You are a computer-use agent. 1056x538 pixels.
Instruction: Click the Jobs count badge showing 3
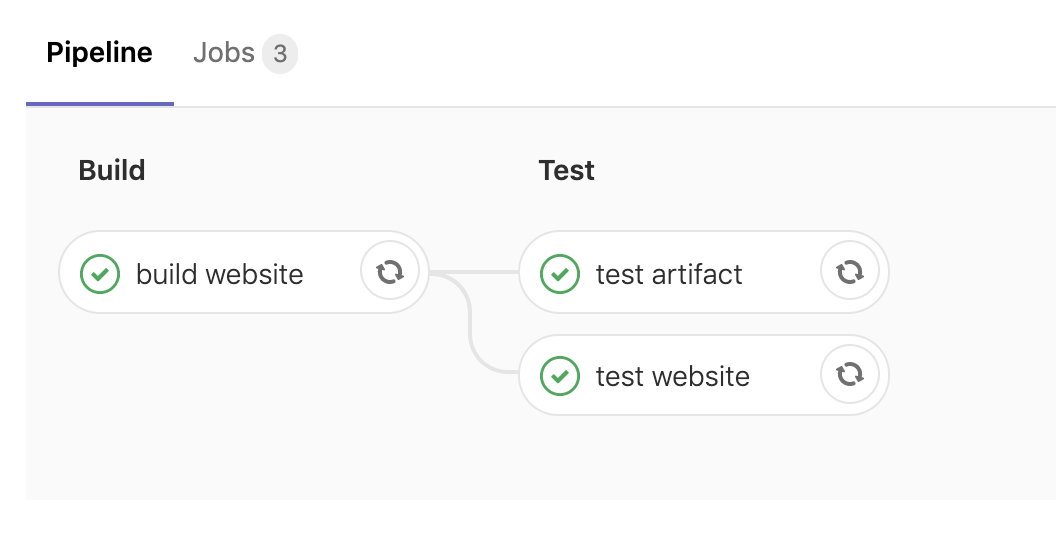280,53
